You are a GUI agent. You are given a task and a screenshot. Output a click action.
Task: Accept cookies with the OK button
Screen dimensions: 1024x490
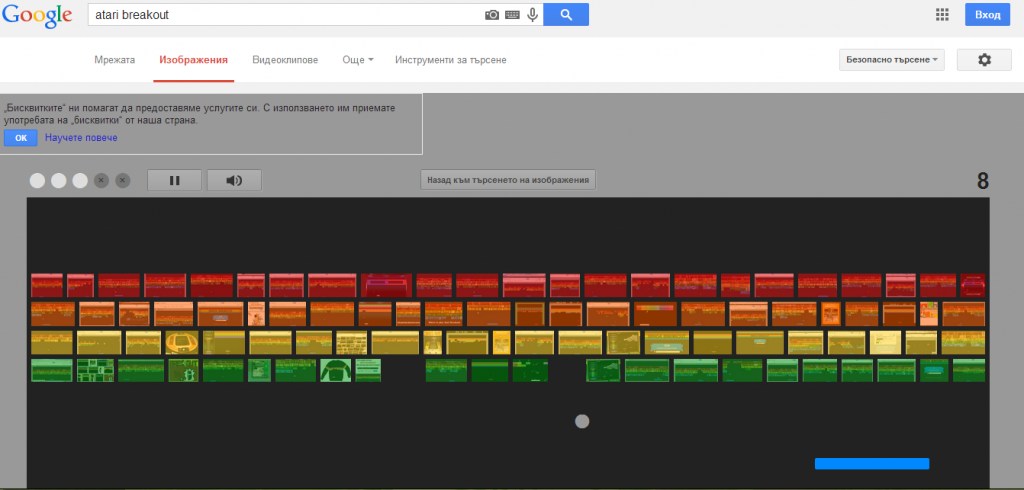21,138
